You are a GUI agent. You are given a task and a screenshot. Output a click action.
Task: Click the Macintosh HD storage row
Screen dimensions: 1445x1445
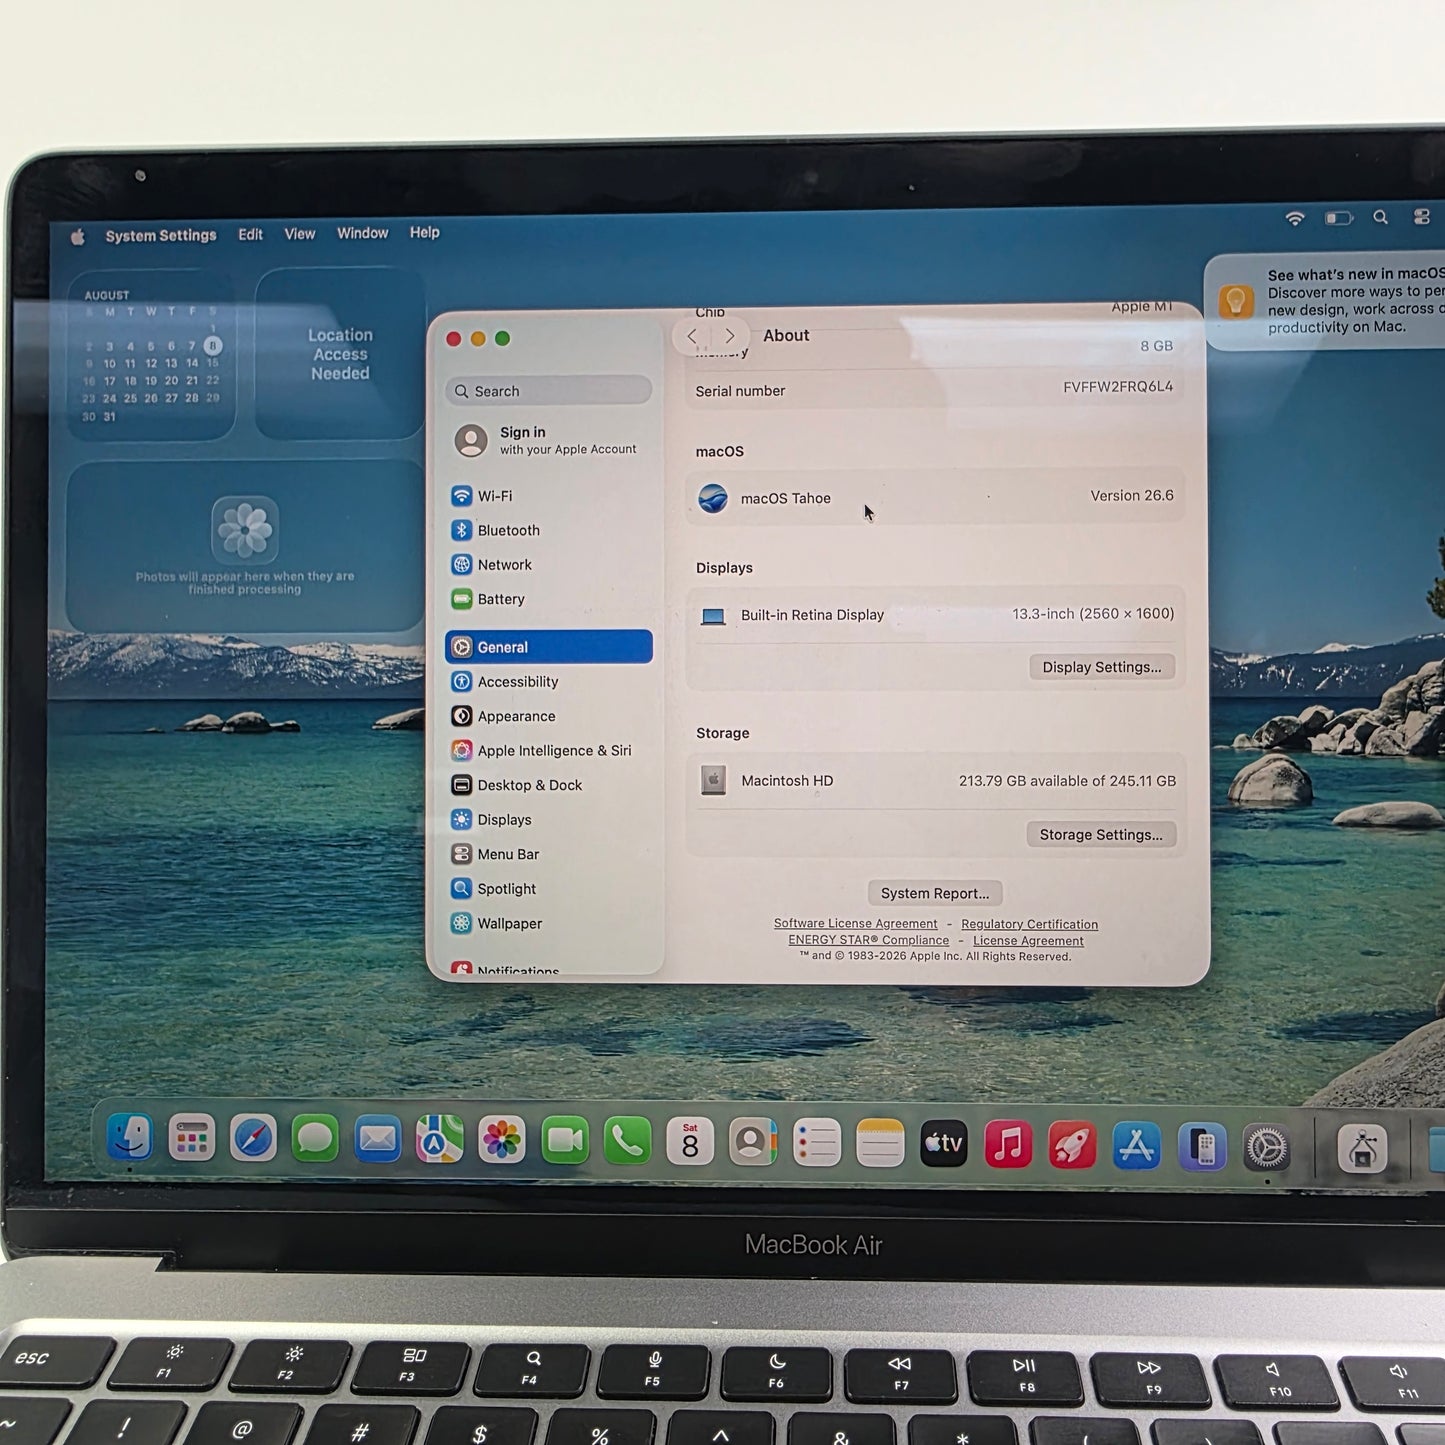[x=935, y=781]
